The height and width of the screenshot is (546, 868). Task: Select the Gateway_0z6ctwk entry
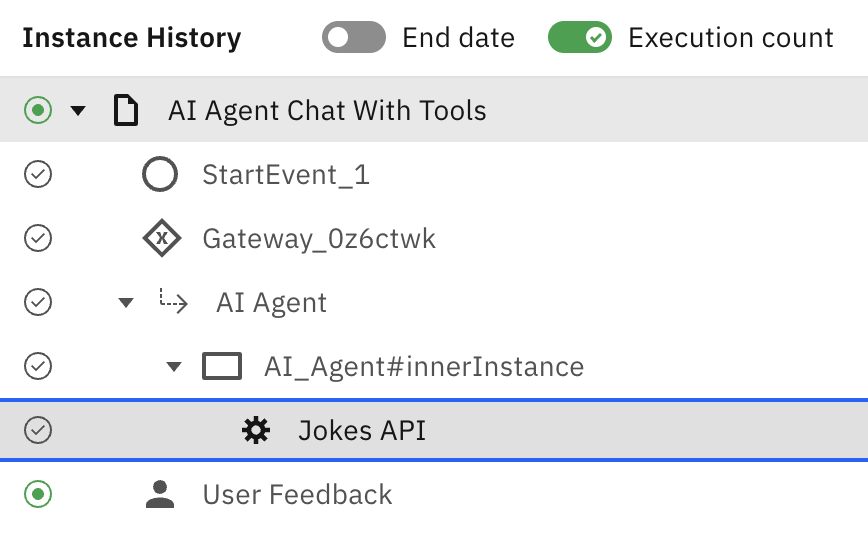[319, 239]
